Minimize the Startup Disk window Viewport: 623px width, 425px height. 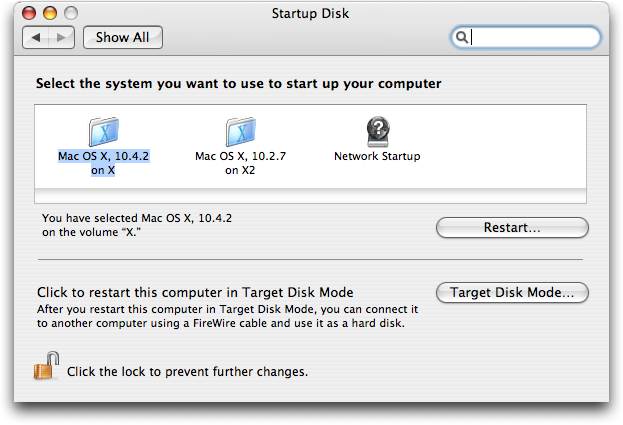[x=50, y=13]
